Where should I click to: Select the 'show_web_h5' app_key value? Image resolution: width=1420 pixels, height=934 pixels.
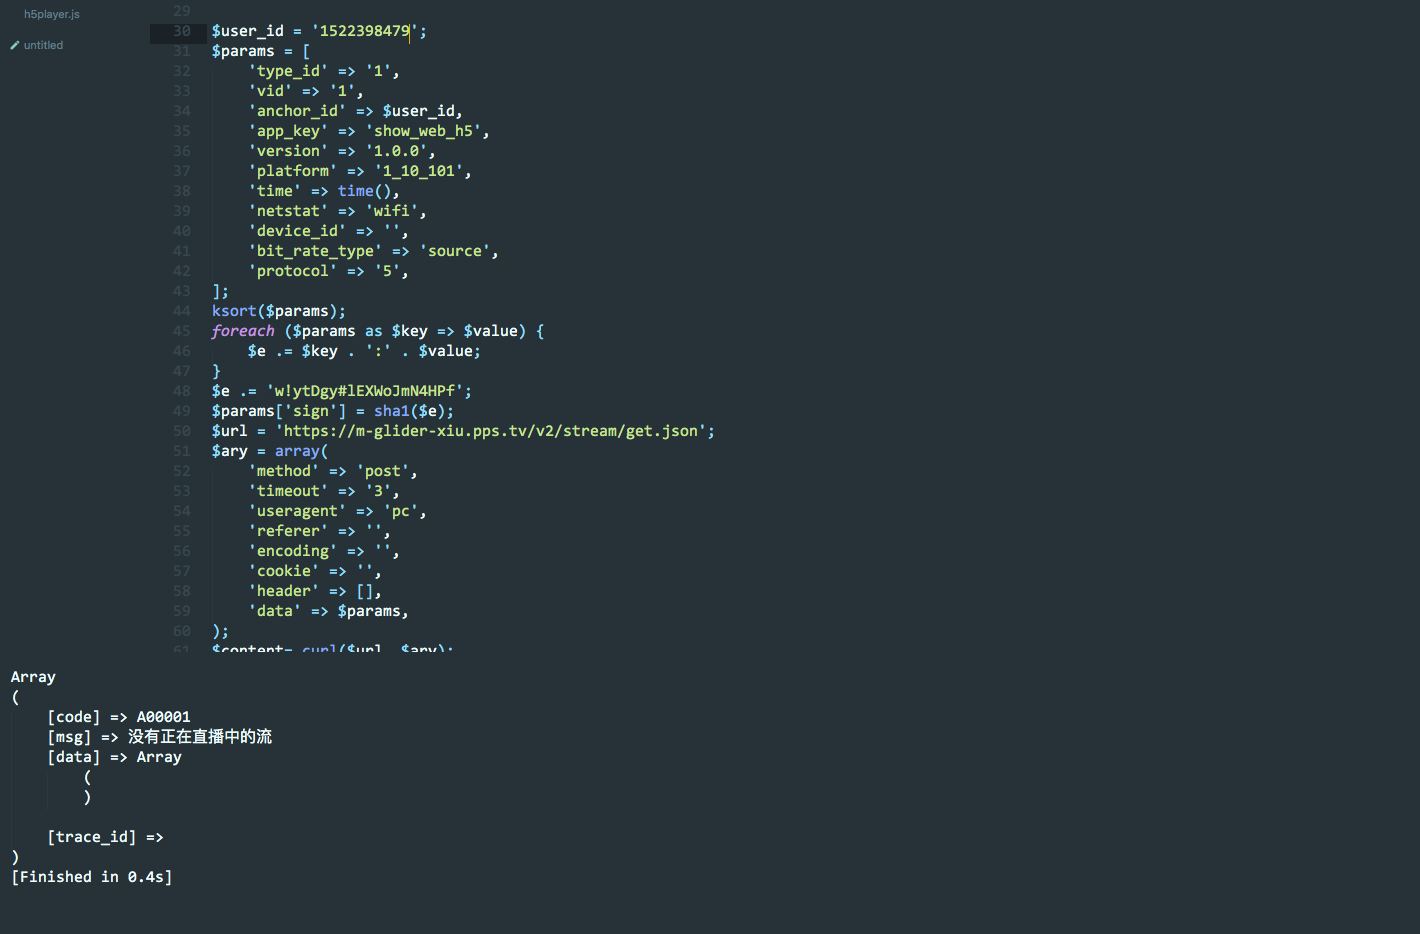424,130
